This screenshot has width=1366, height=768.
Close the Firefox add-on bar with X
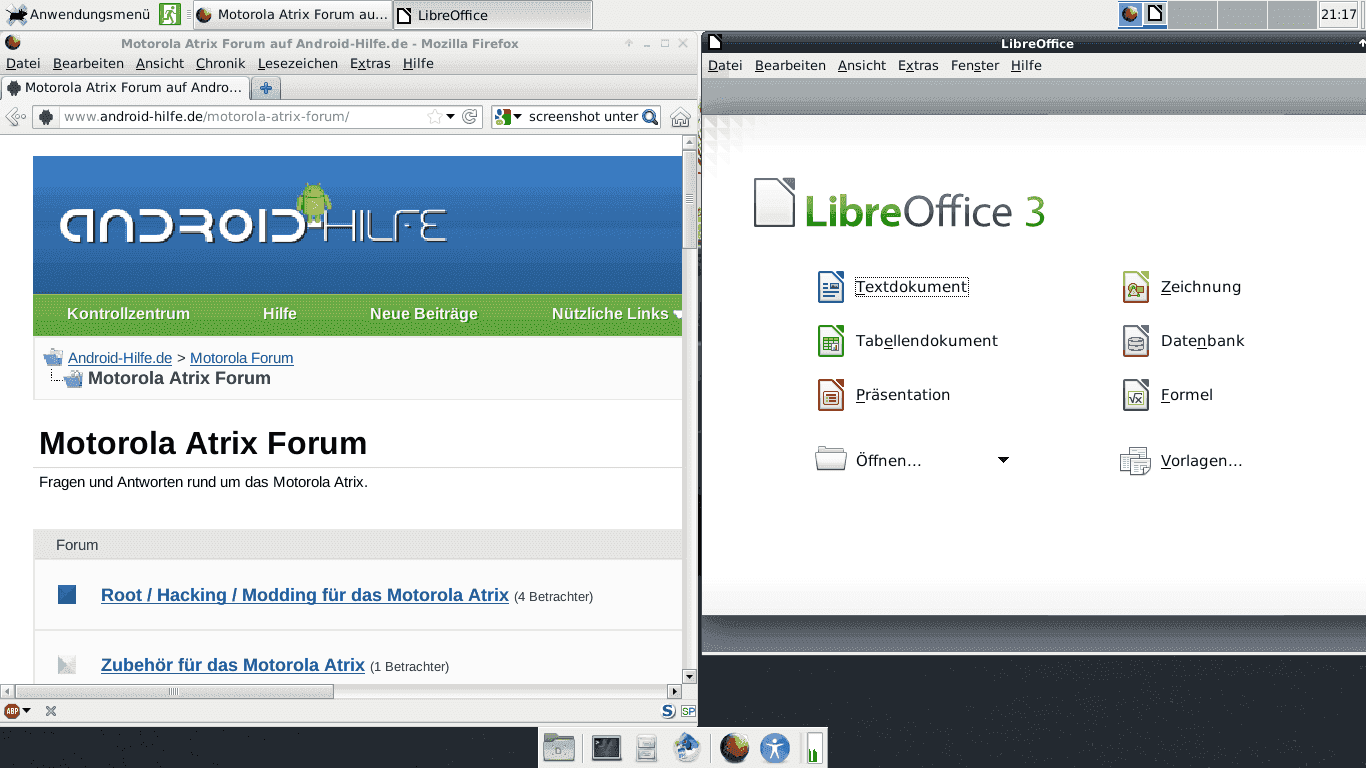pos(51,711)
